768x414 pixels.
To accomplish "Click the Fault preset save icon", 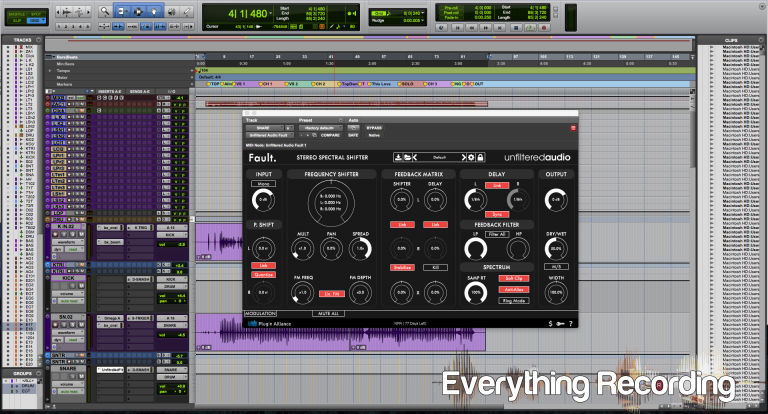I will click(x=398, y=157).
